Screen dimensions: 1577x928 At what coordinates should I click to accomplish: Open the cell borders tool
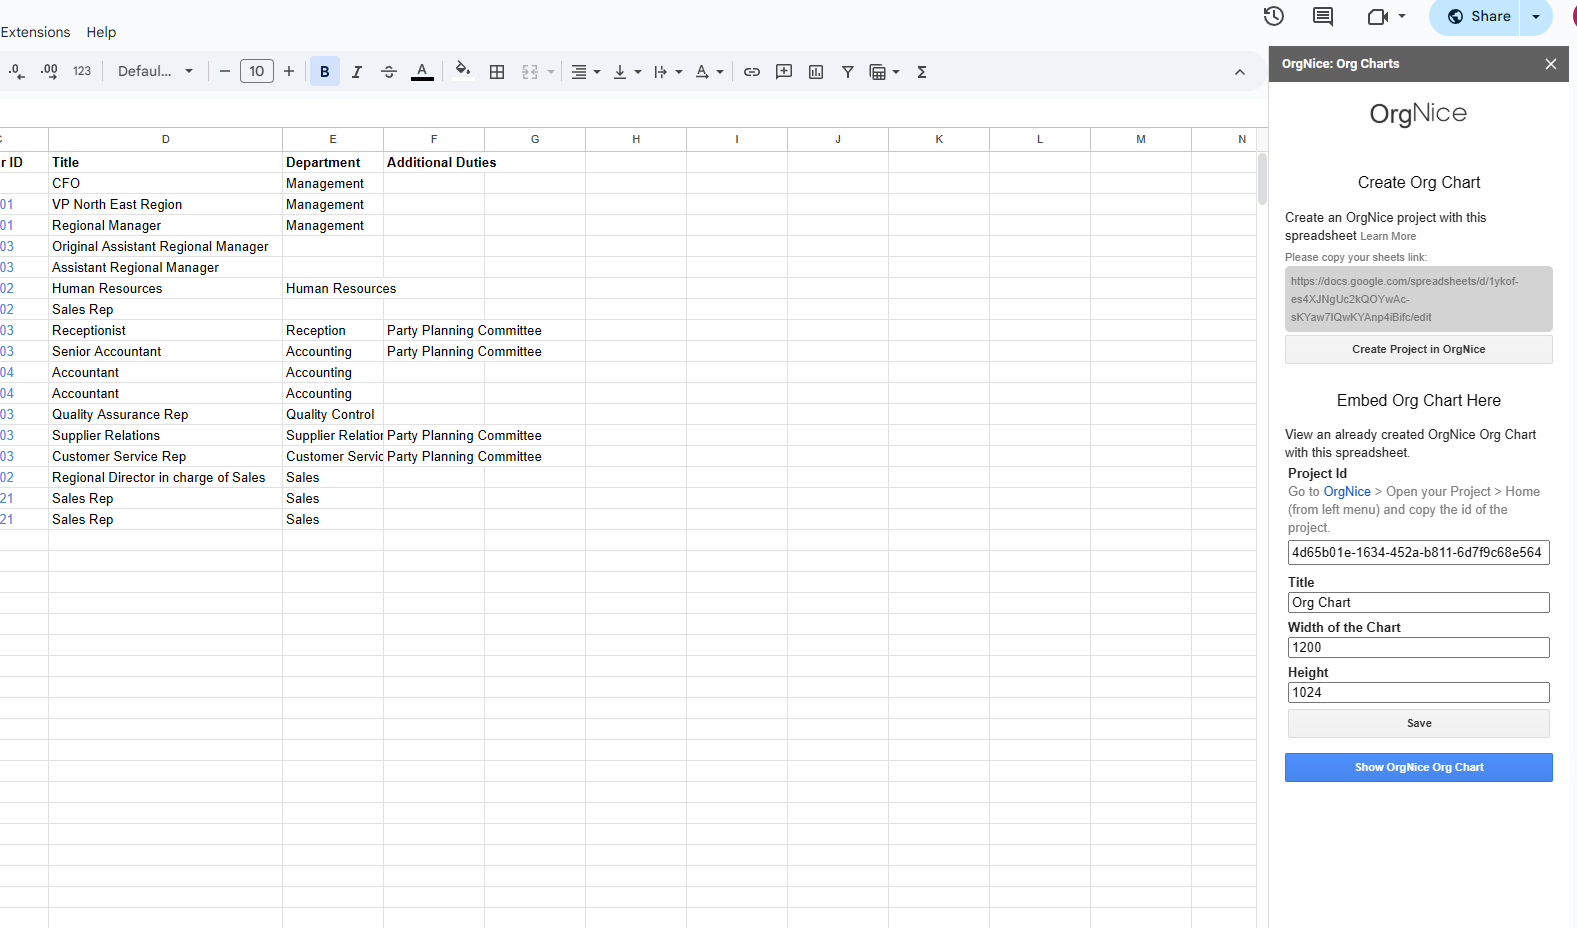[x=497, y=71]
